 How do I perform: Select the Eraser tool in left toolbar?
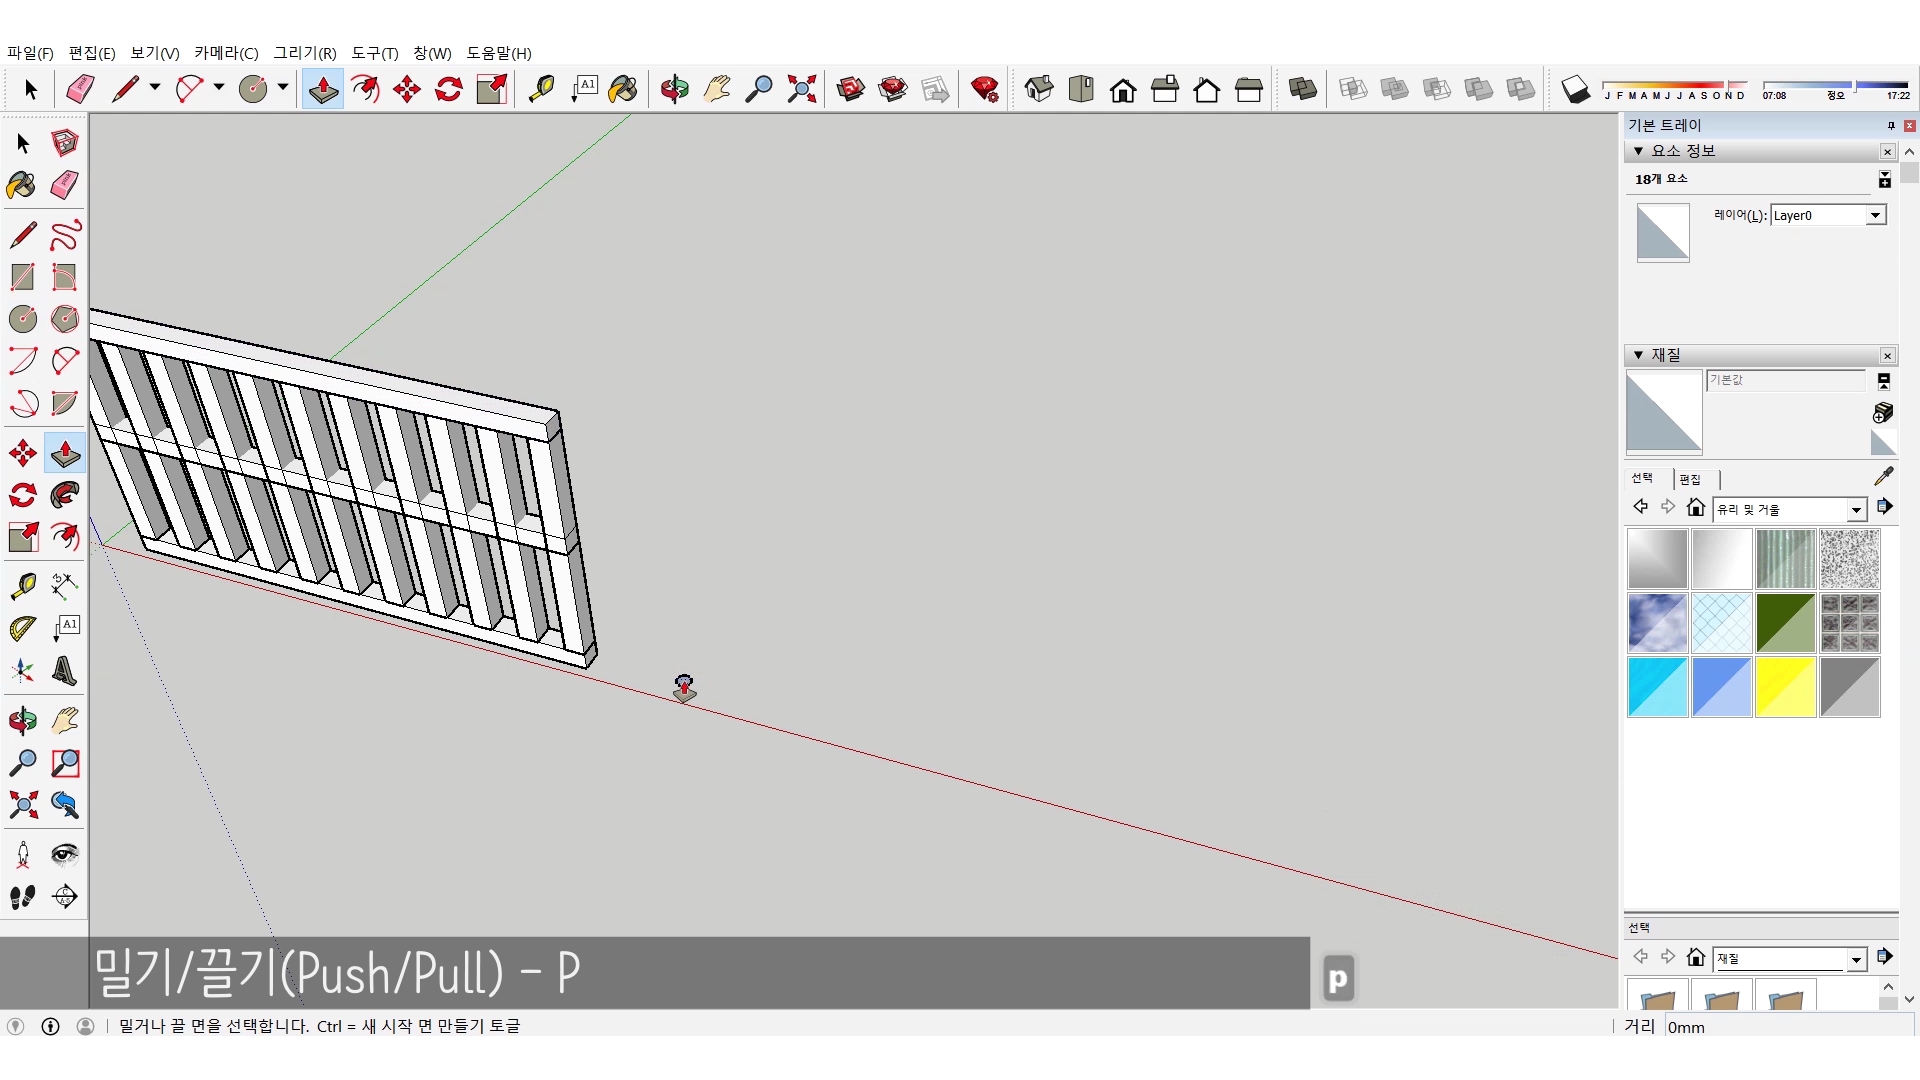[x=65, y=185]
